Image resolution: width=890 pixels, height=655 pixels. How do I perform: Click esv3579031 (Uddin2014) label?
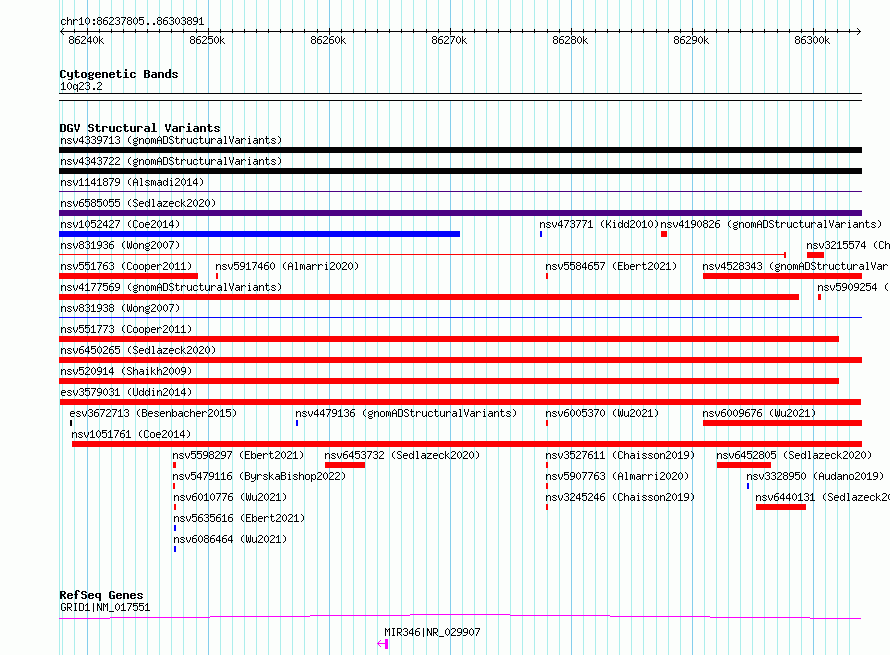click(126, 392)
